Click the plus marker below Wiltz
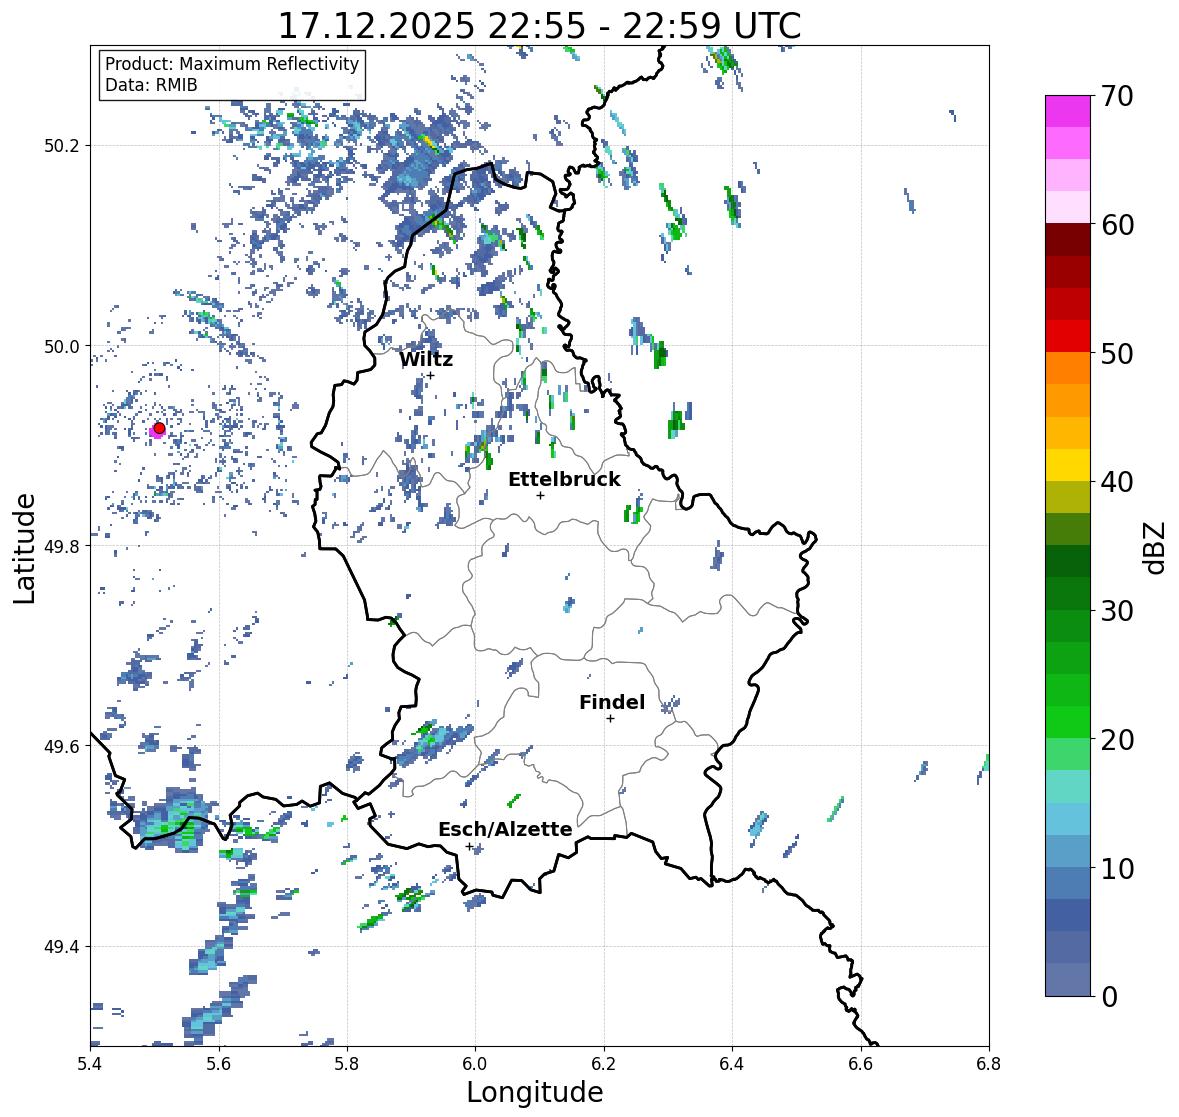This screenshot has height=1117, width=1179. click(430, 375)
